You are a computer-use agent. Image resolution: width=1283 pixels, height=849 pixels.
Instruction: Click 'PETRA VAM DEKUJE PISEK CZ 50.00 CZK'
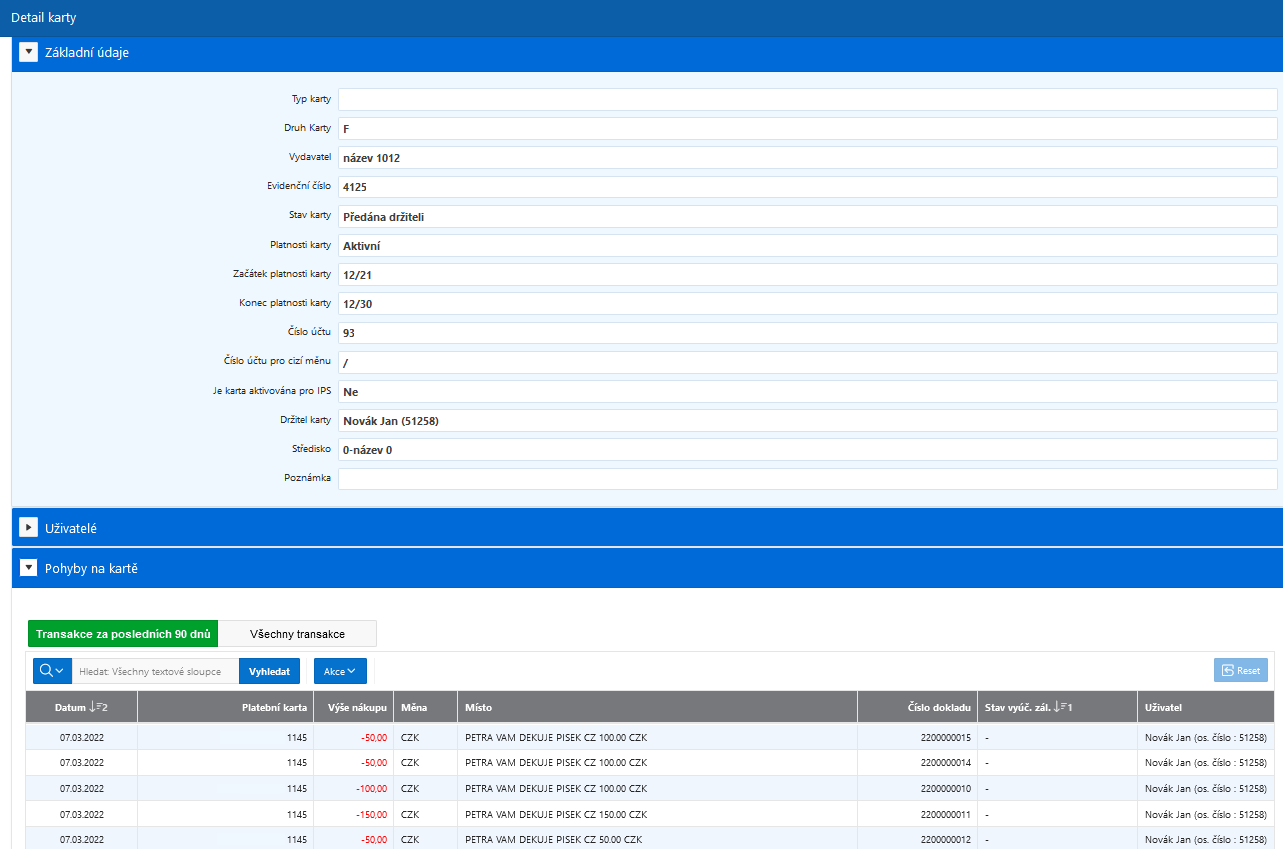[x=553, y=839]
